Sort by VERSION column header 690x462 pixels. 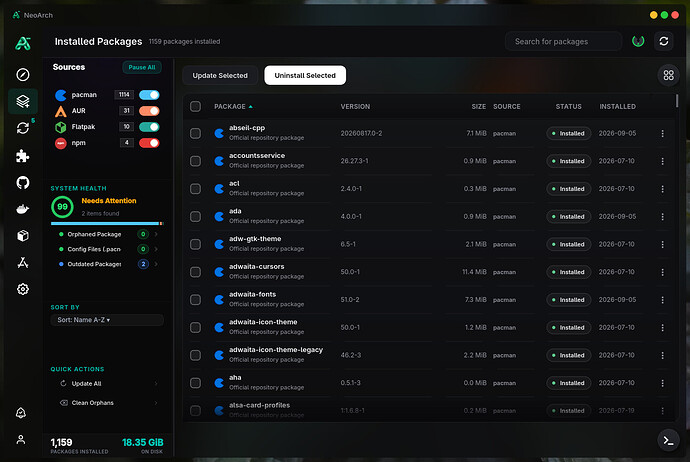(355, 106)
